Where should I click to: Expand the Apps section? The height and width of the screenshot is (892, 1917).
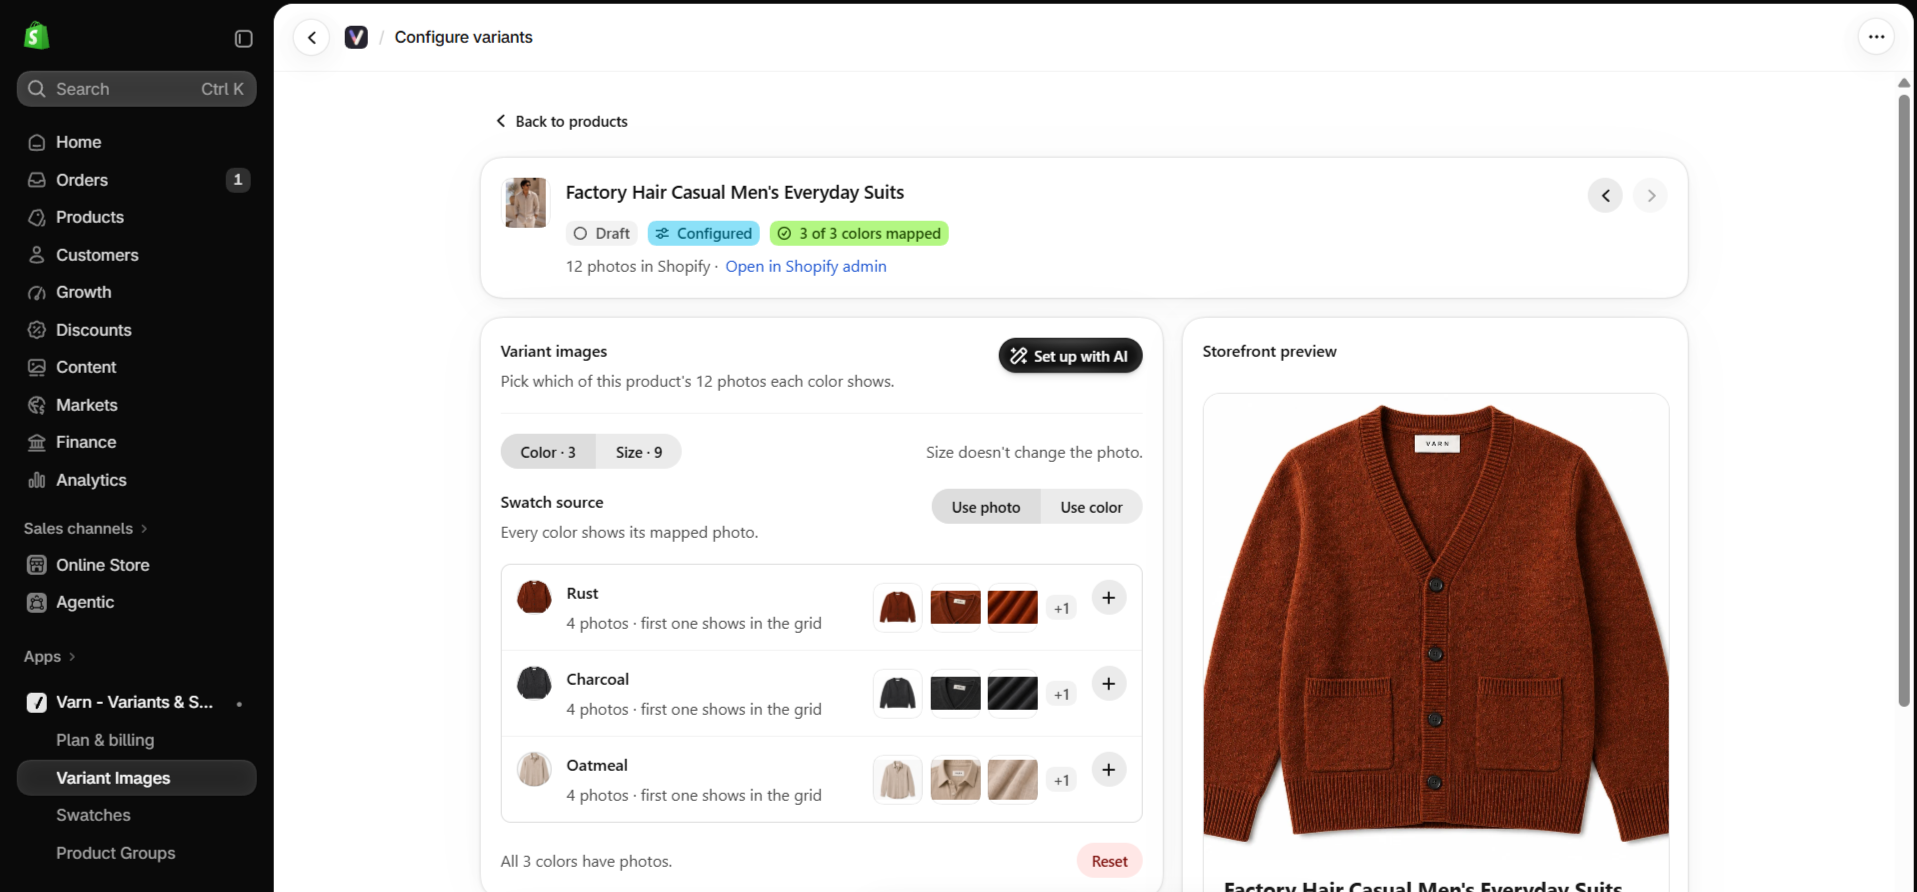pyautogui.click(x=50, y=656)
